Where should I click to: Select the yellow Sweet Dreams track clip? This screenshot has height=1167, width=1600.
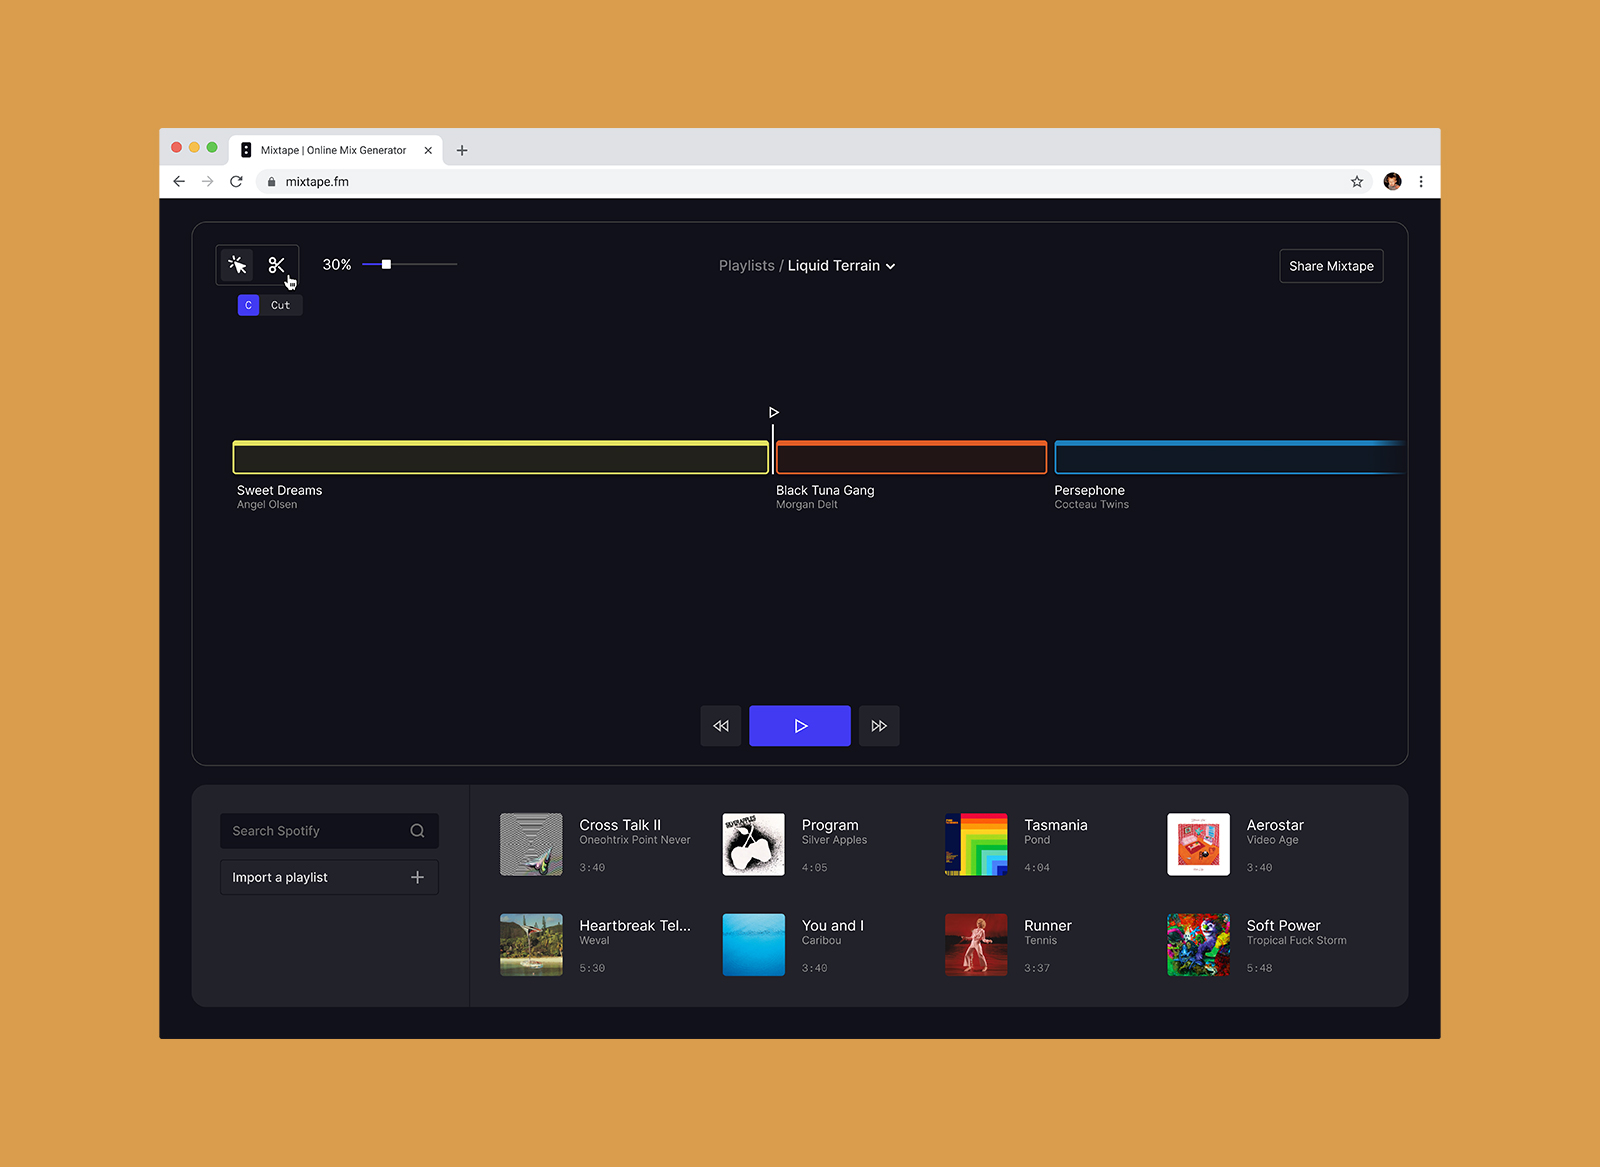(x=501, y=457)
